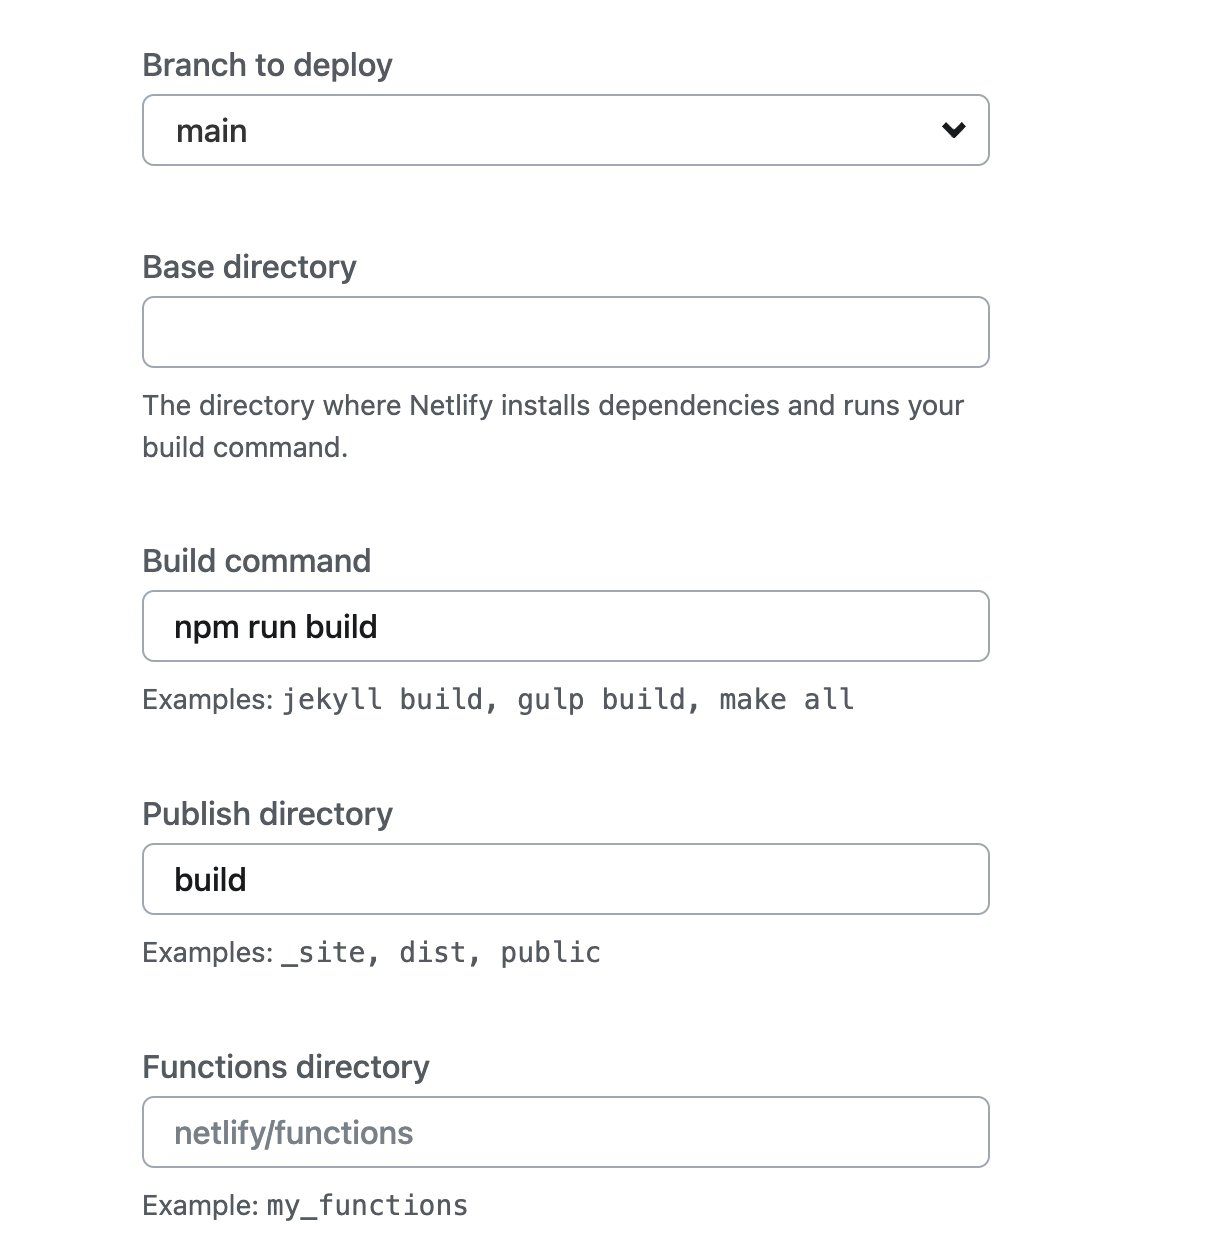Image resolution: width=1224 pixels, height=1248 pixels.
Task: Click the "my_functions" example text
Action: pyautogui.click(x=367, y=1206)
